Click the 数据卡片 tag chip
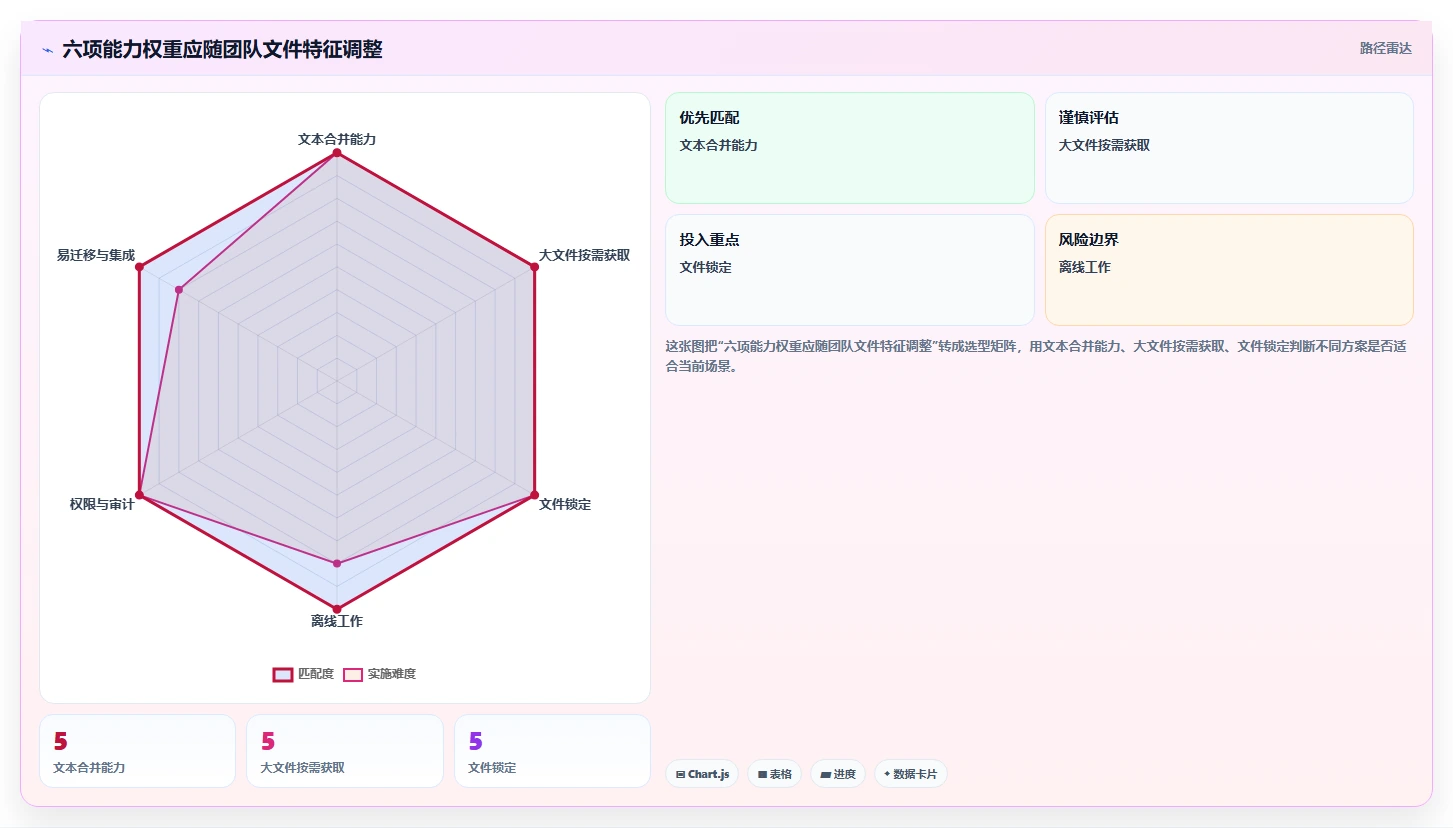1453x828 pixels. (x=911, y=774)
